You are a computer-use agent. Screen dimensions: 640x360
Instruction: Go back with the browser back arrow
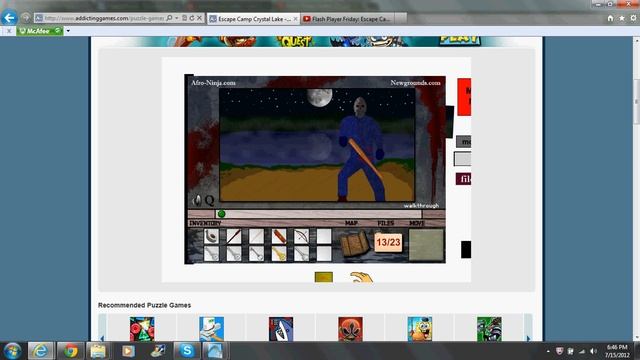[9, 18]
